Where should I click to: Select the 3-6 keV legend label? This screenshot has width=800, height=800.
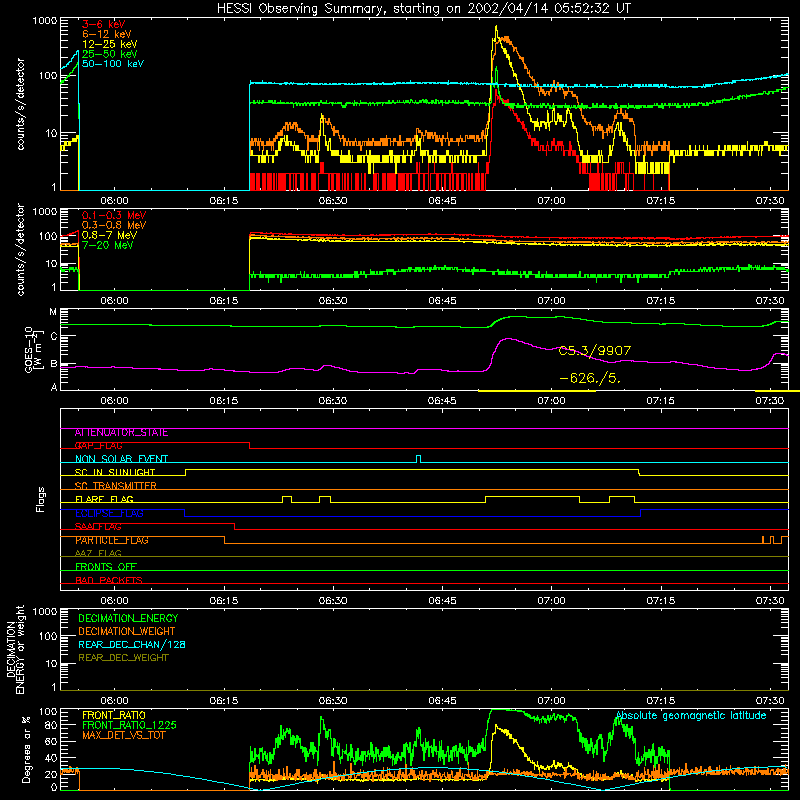[103, 24]
